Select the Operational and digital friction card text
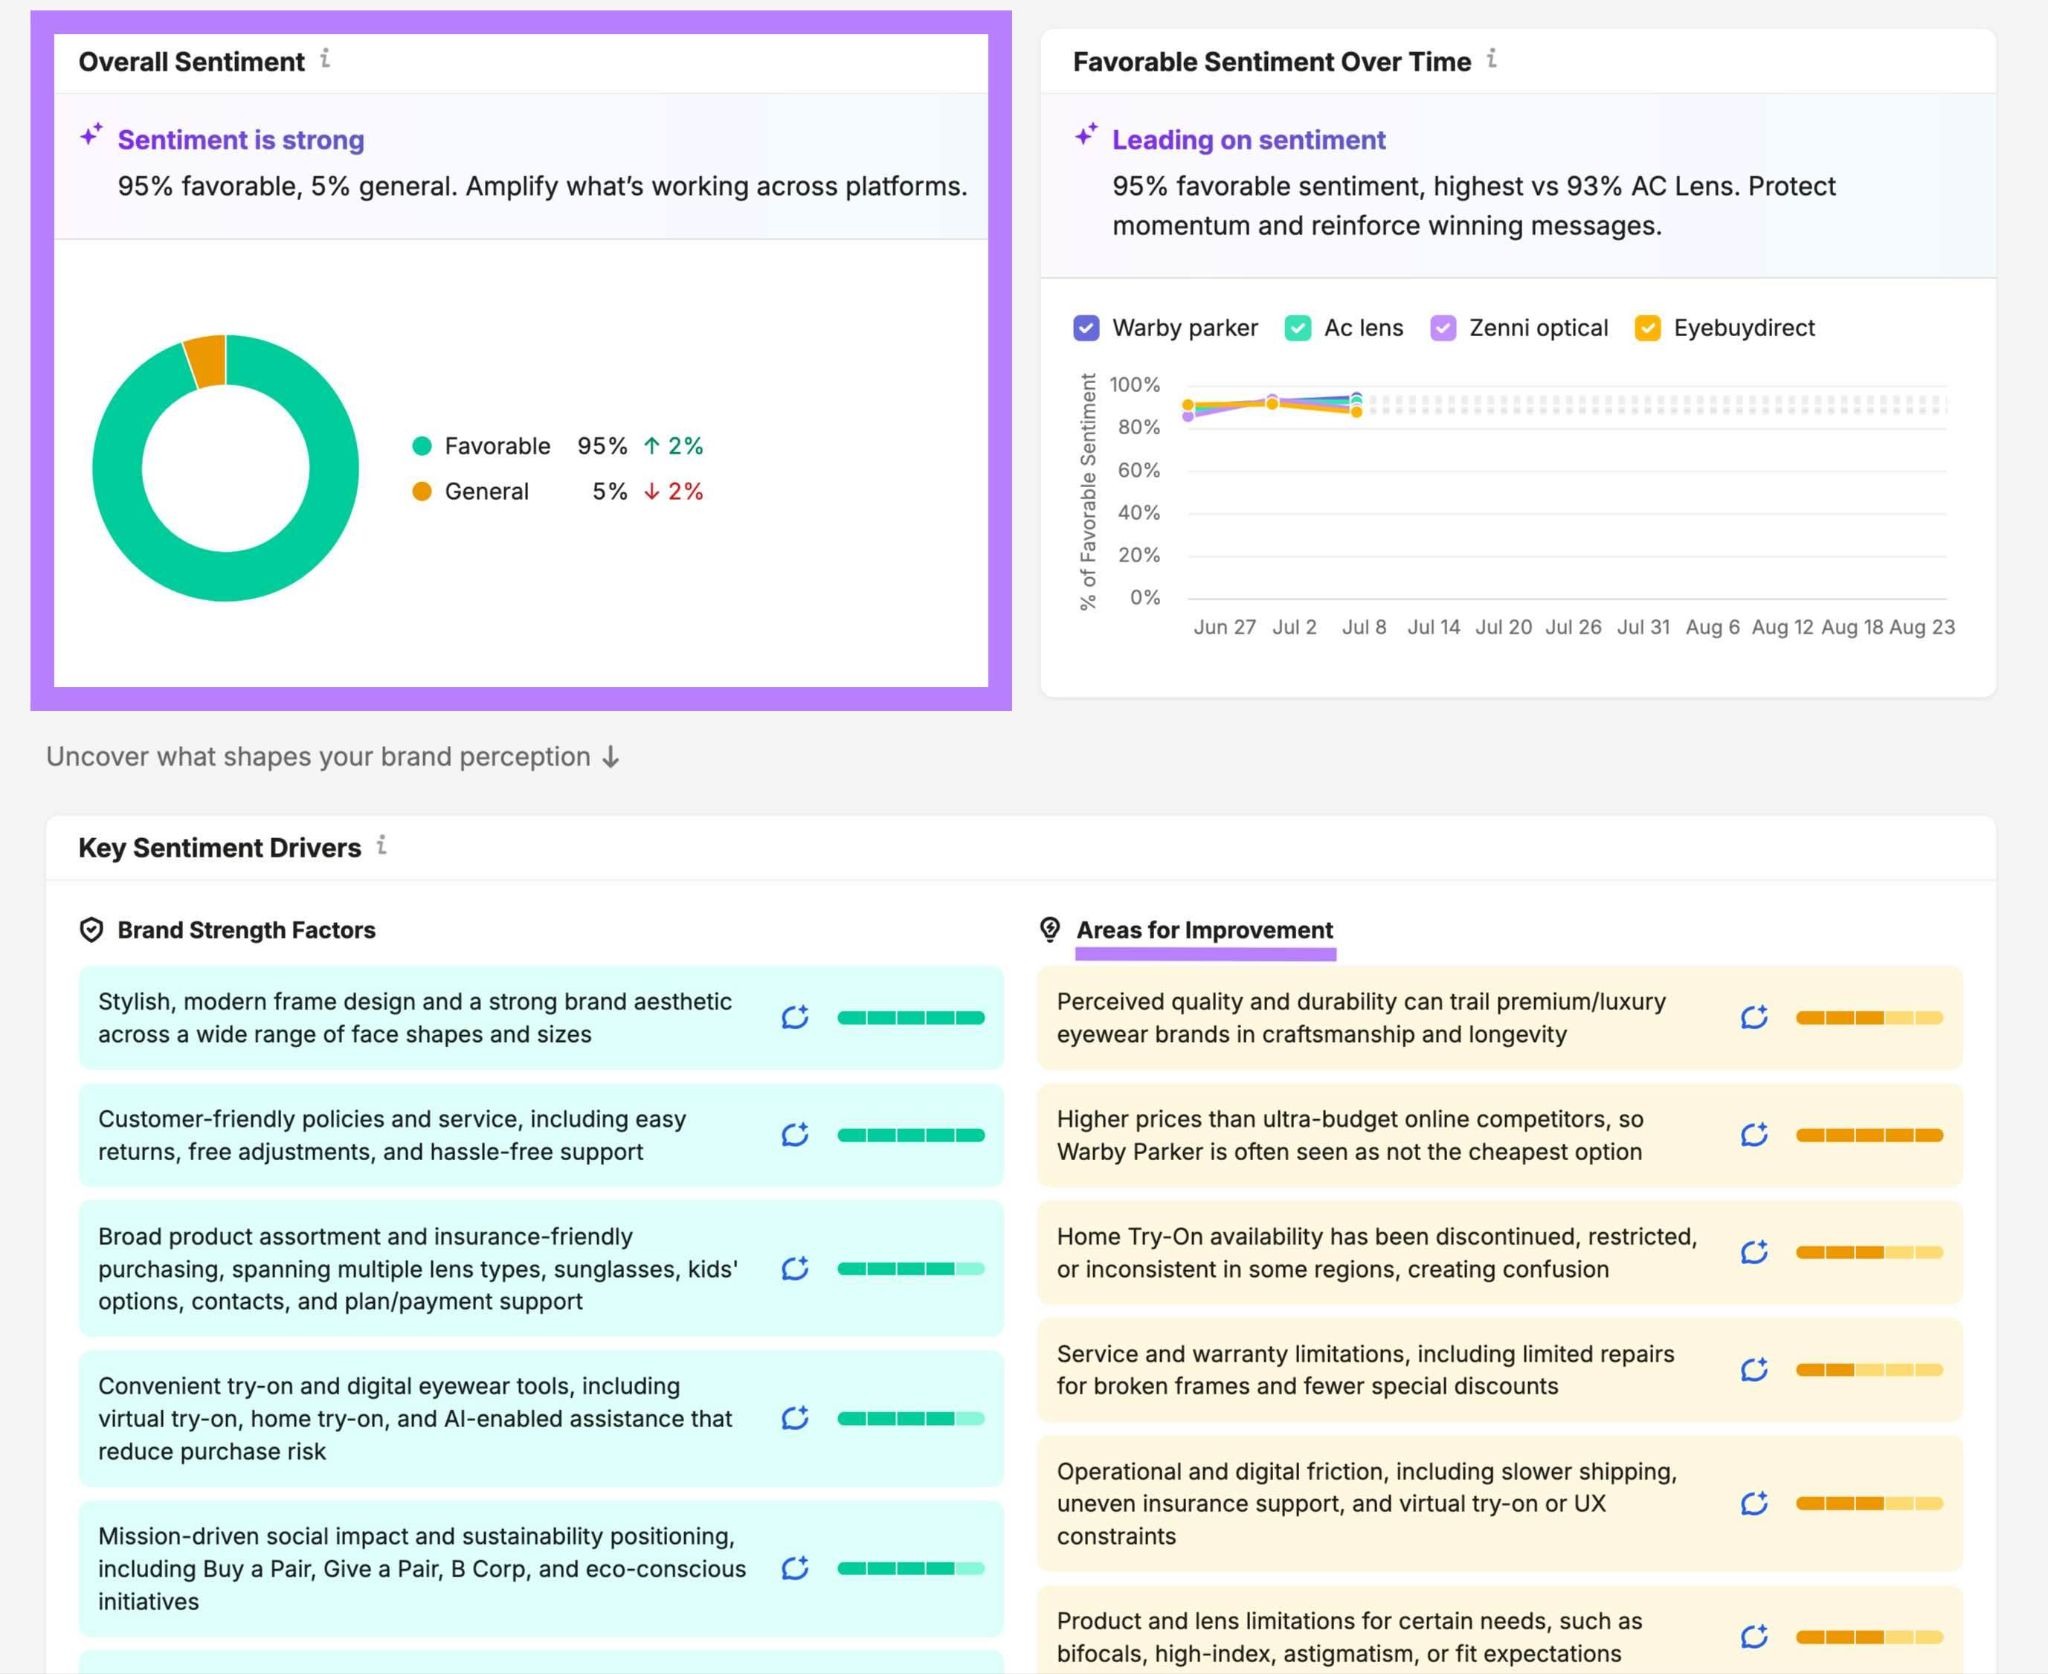This screenshot has height=1674, width=2048. [1367, 1504]
